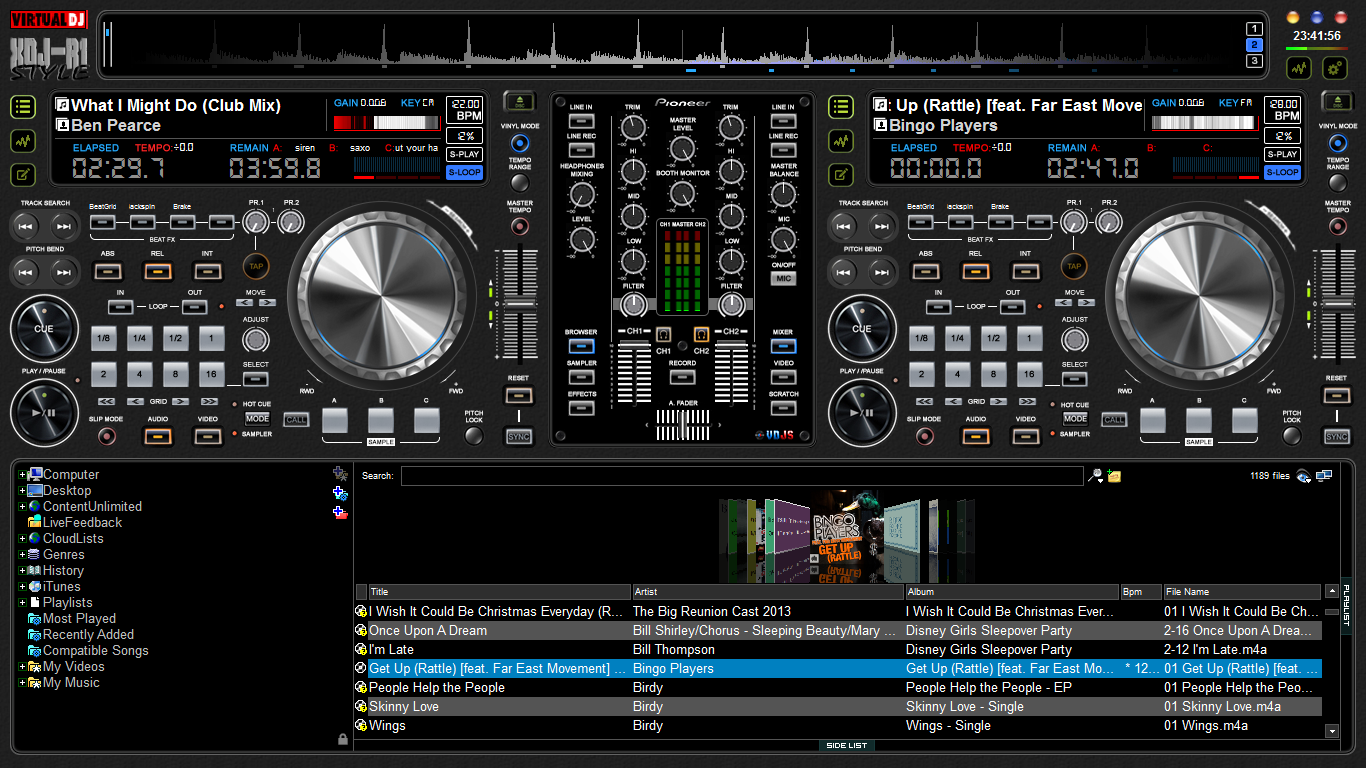Viewport: 1366px width, 768px height.
Task: Click add filter folder red icon
Action: pyautogui.click(x=340, y=513)
